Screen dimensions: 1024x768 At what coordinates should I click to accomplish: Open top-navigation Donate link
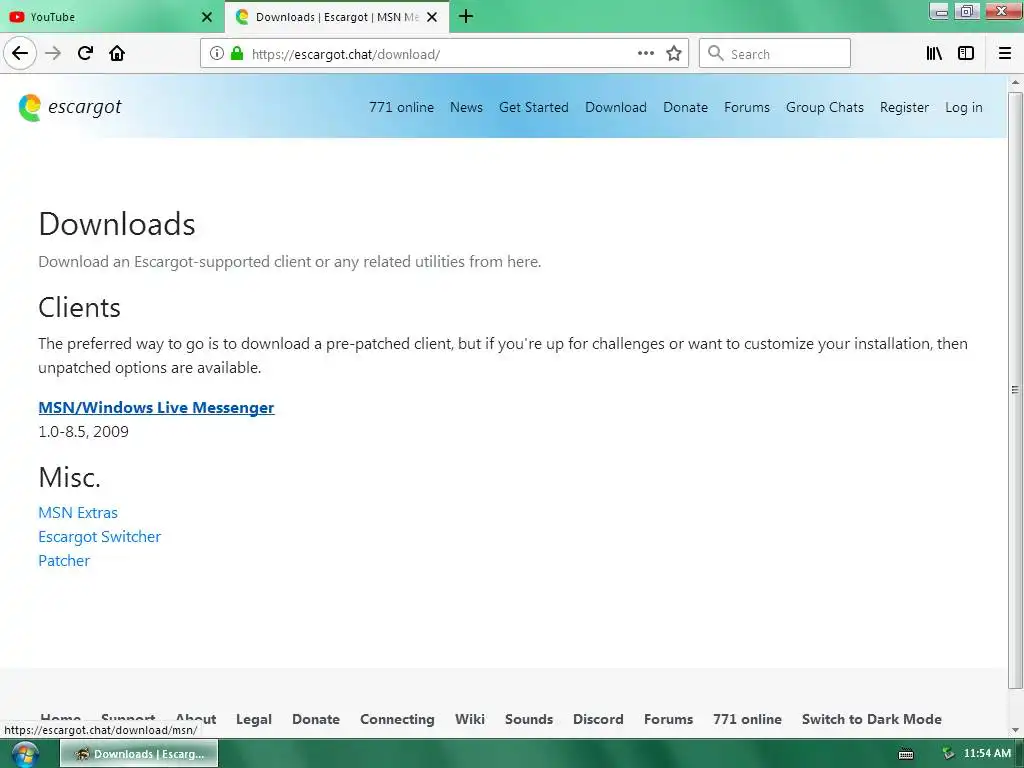[x=685, y=107]
